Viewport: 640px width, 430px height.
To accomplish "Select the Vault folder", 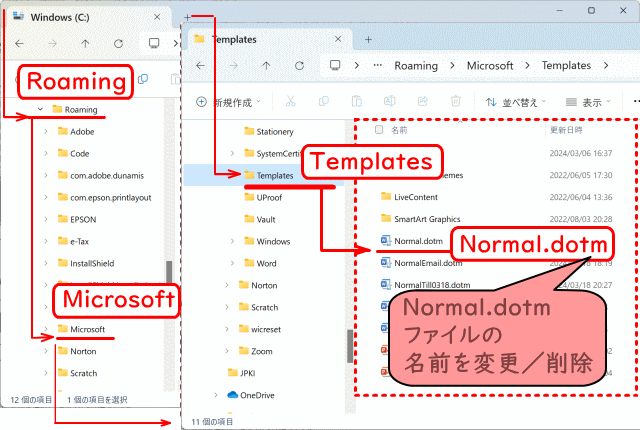I will click(x=260, y=219).
